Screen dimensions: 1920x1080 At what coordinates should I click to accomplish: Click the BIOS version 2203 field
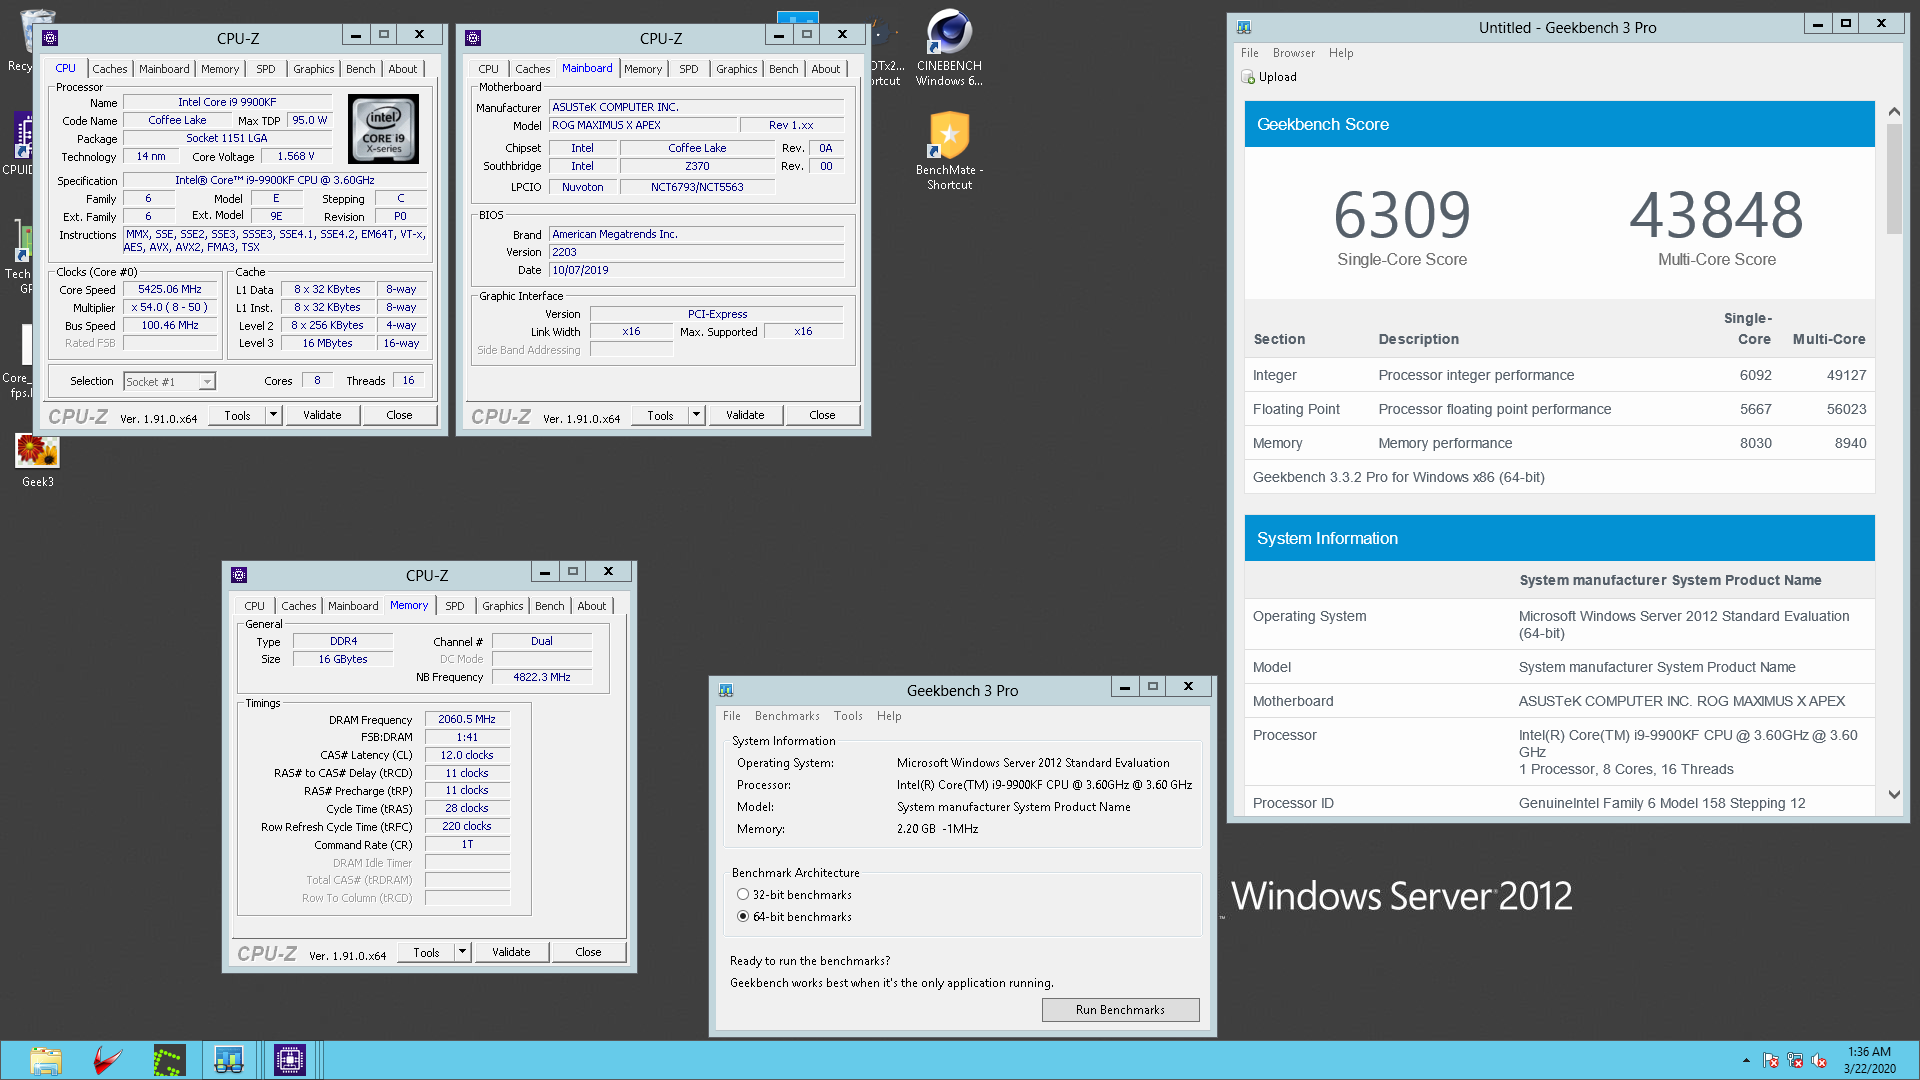[697, 252]
